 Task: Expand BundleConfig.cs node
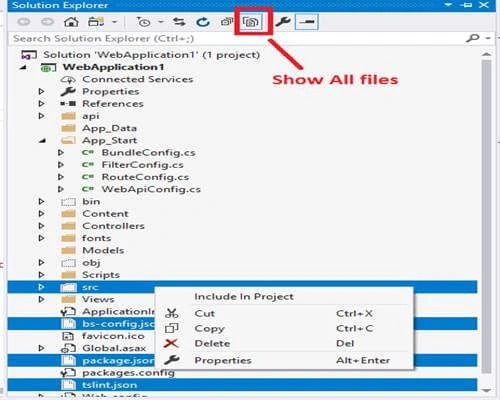(x=61, y=153)
